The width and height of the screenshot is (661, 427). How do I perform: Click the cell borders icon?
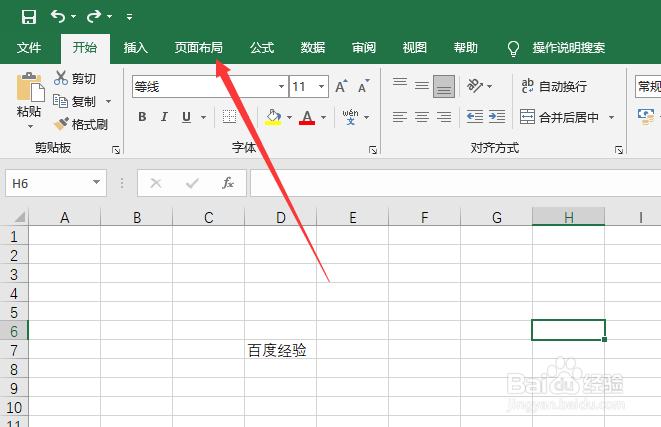(x=229, y=117)
